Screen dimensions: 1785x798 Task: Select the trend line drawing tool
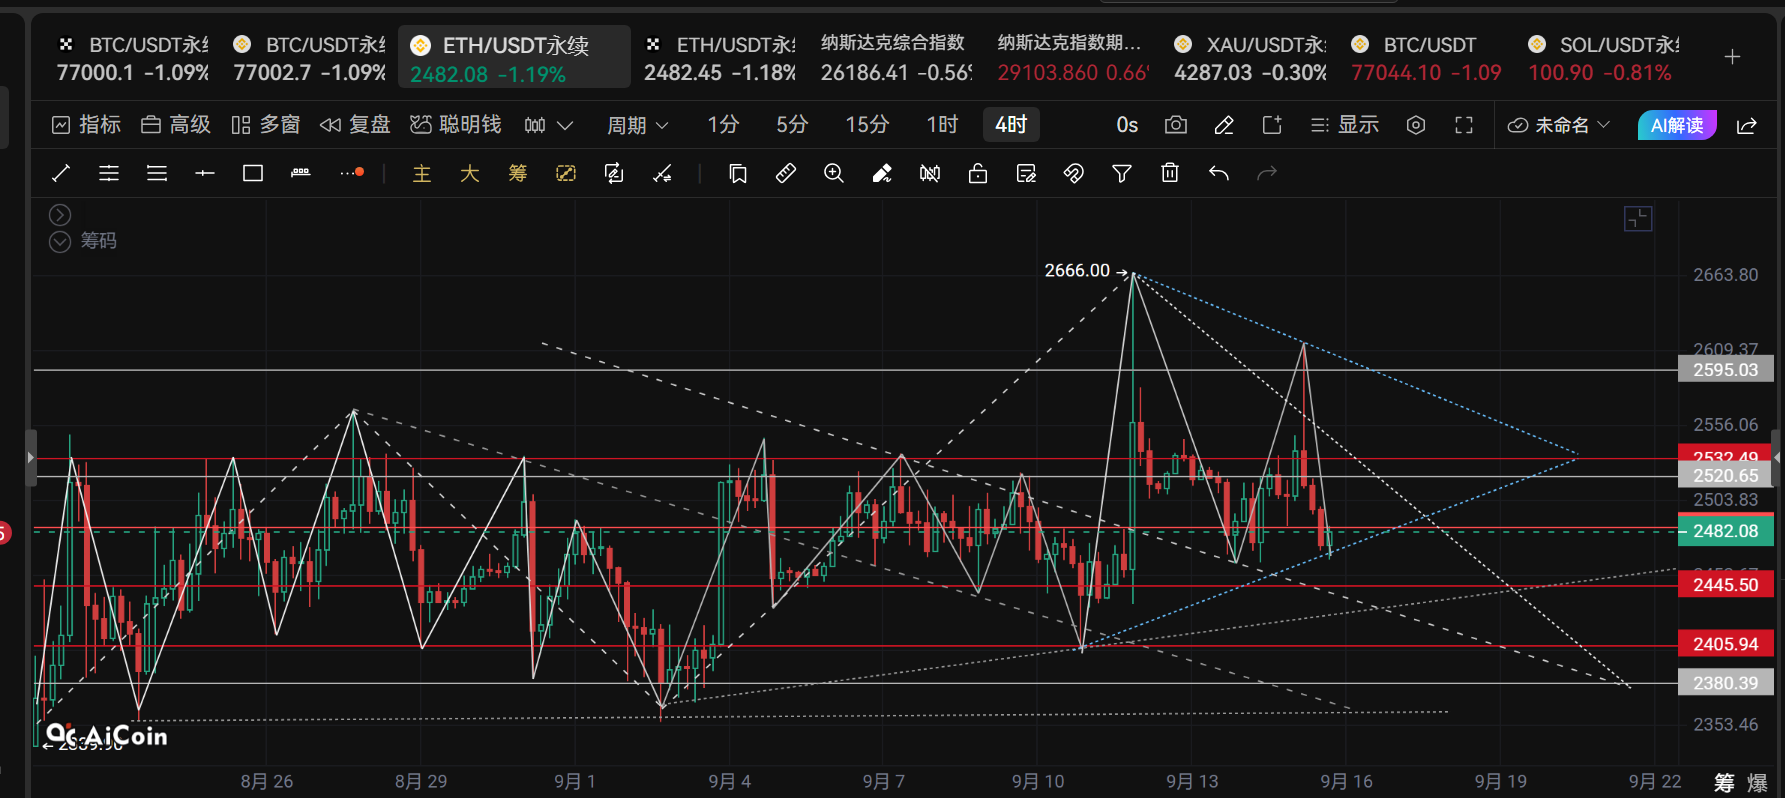pyautogui.click(x=61, y=173)
